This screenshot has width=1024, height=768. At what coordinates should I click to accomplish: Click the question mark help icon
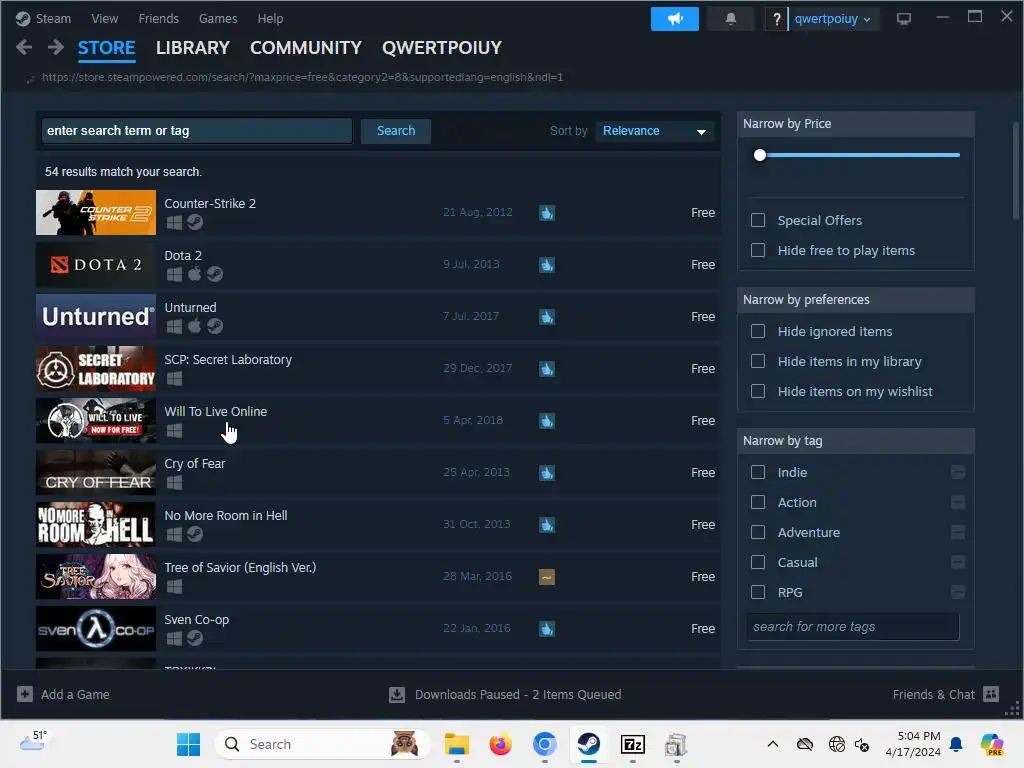776,19
